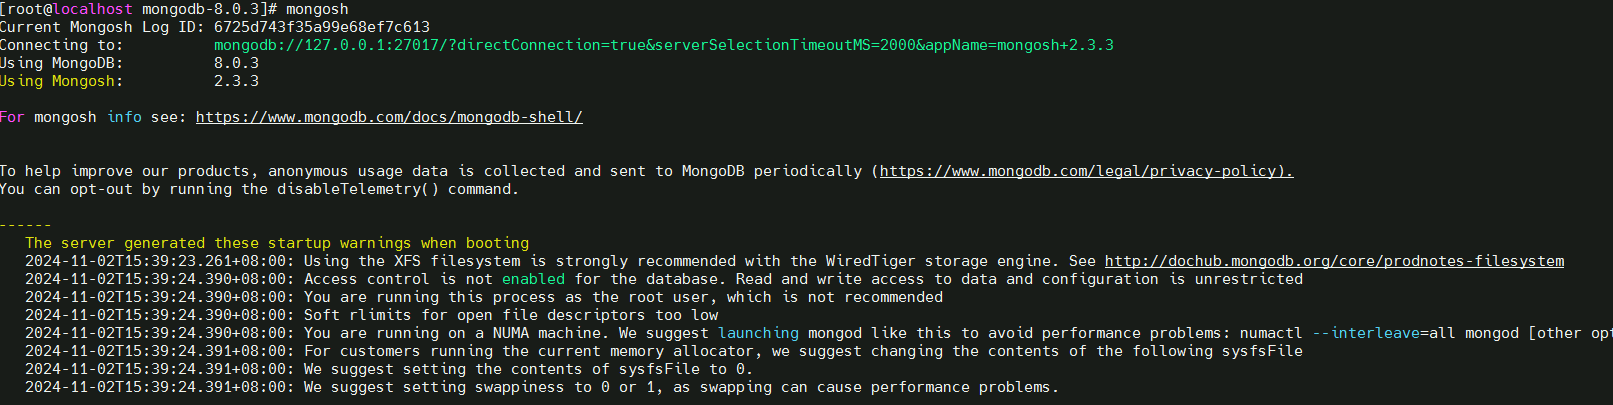Click the Soft rlimits warning message
This screenshot has height=405, width=1613.
coord(511,315)
